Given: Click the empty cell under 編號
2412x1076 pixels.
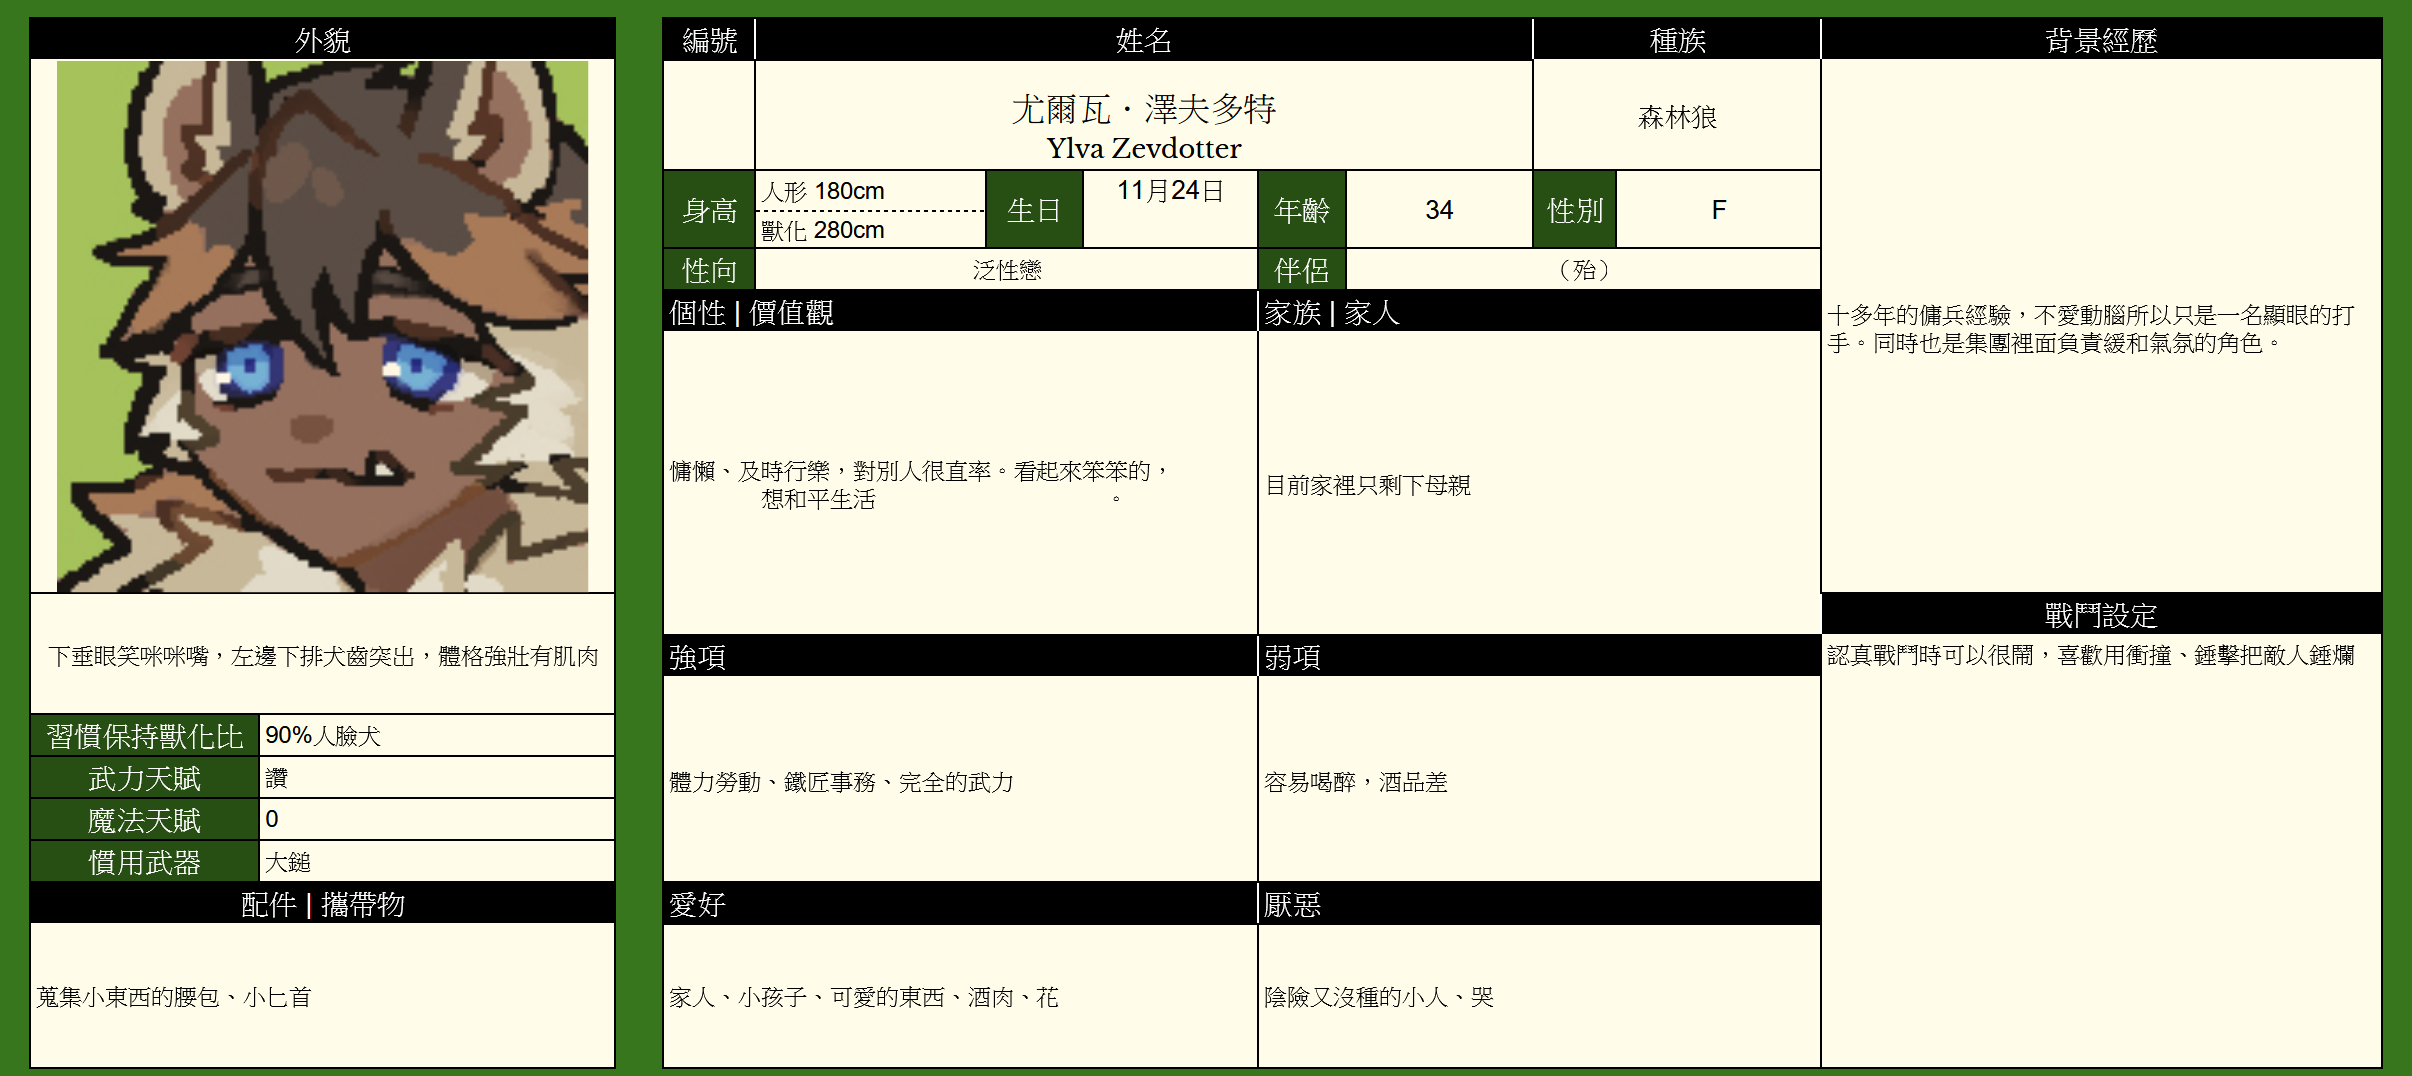Looking at the screenshot, I should tap(708, 114).
